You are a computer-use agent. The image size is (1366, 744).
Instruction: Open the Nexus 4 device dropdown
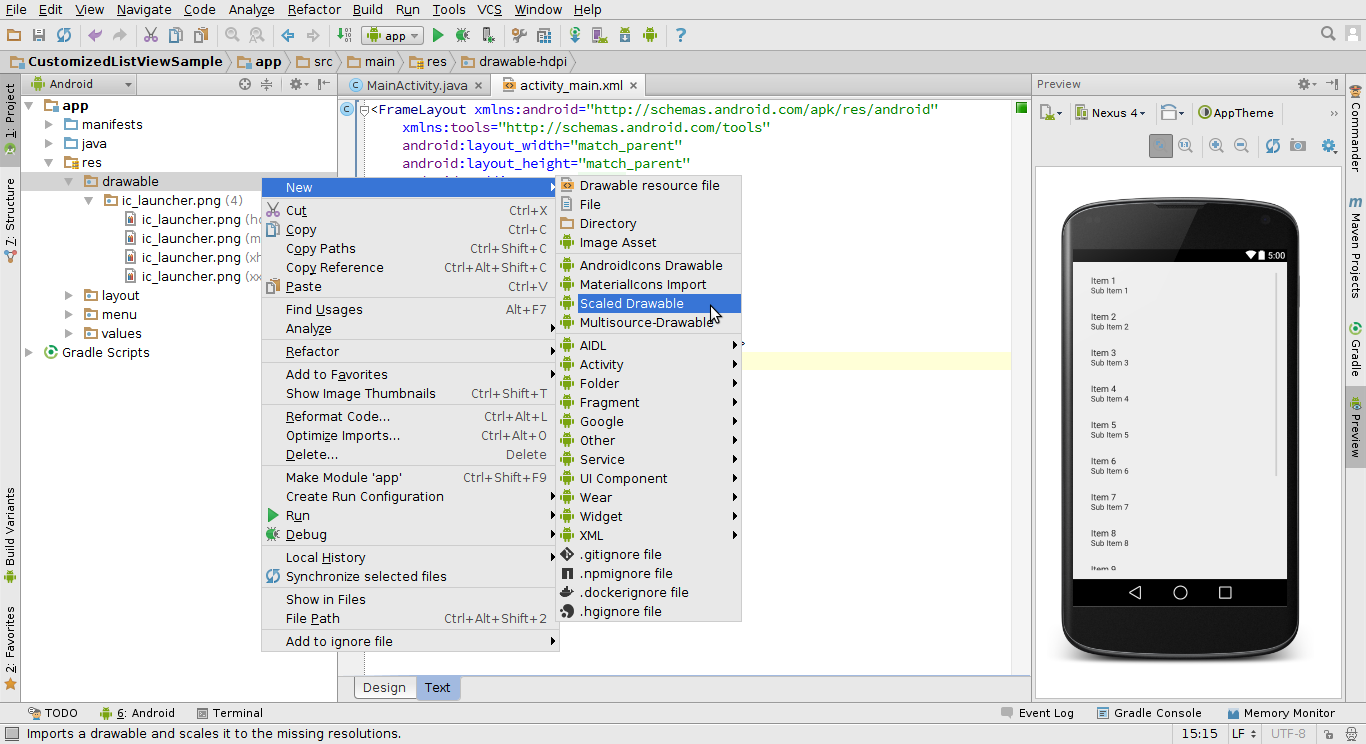pyautogui.click(x=1110, y=113)
